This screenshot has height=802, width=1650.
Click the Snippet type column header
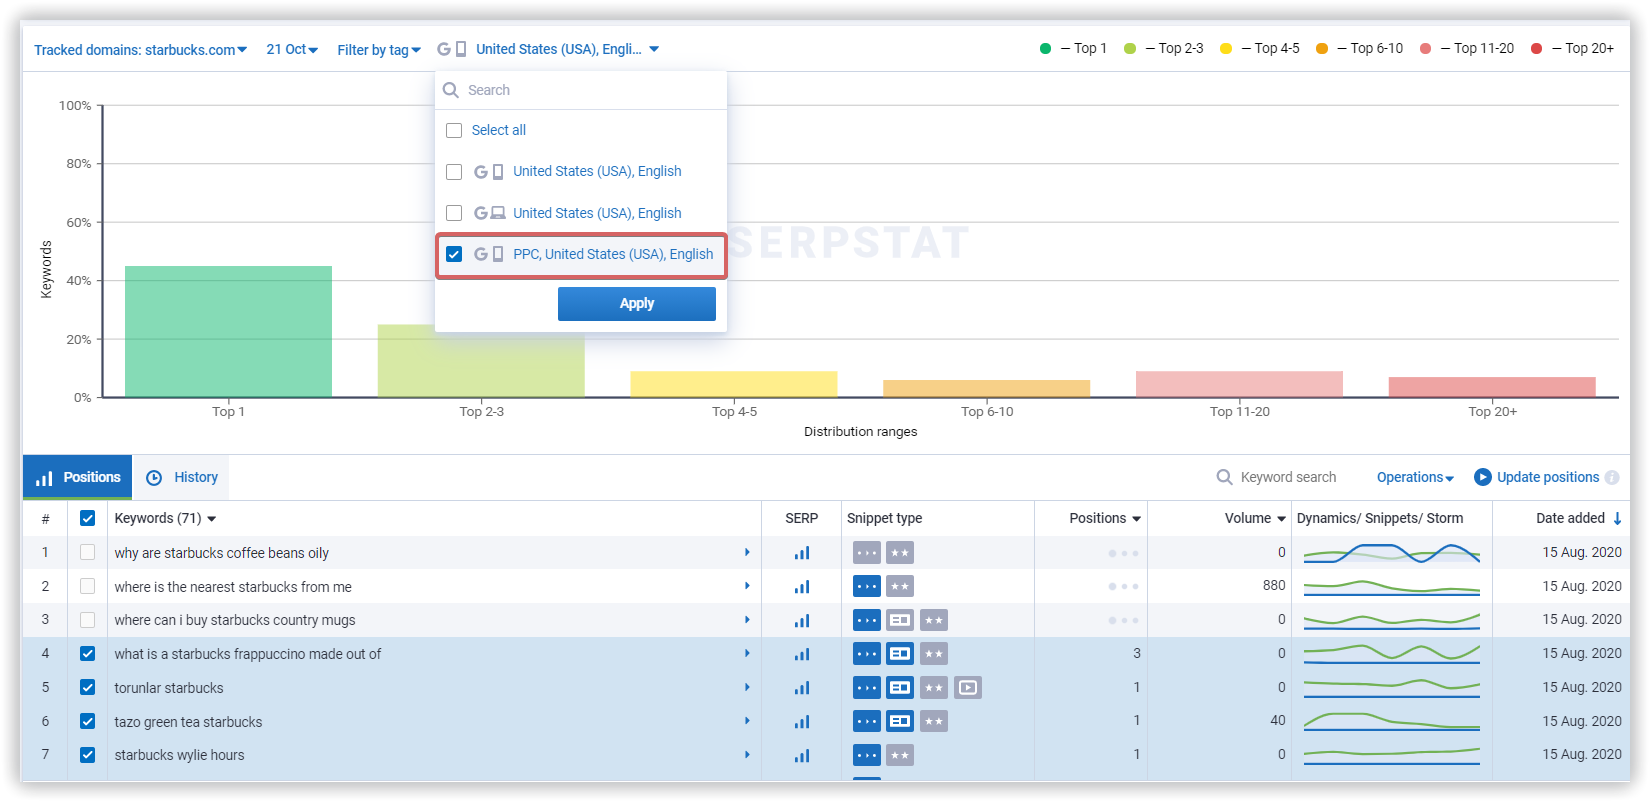point(885,518)
